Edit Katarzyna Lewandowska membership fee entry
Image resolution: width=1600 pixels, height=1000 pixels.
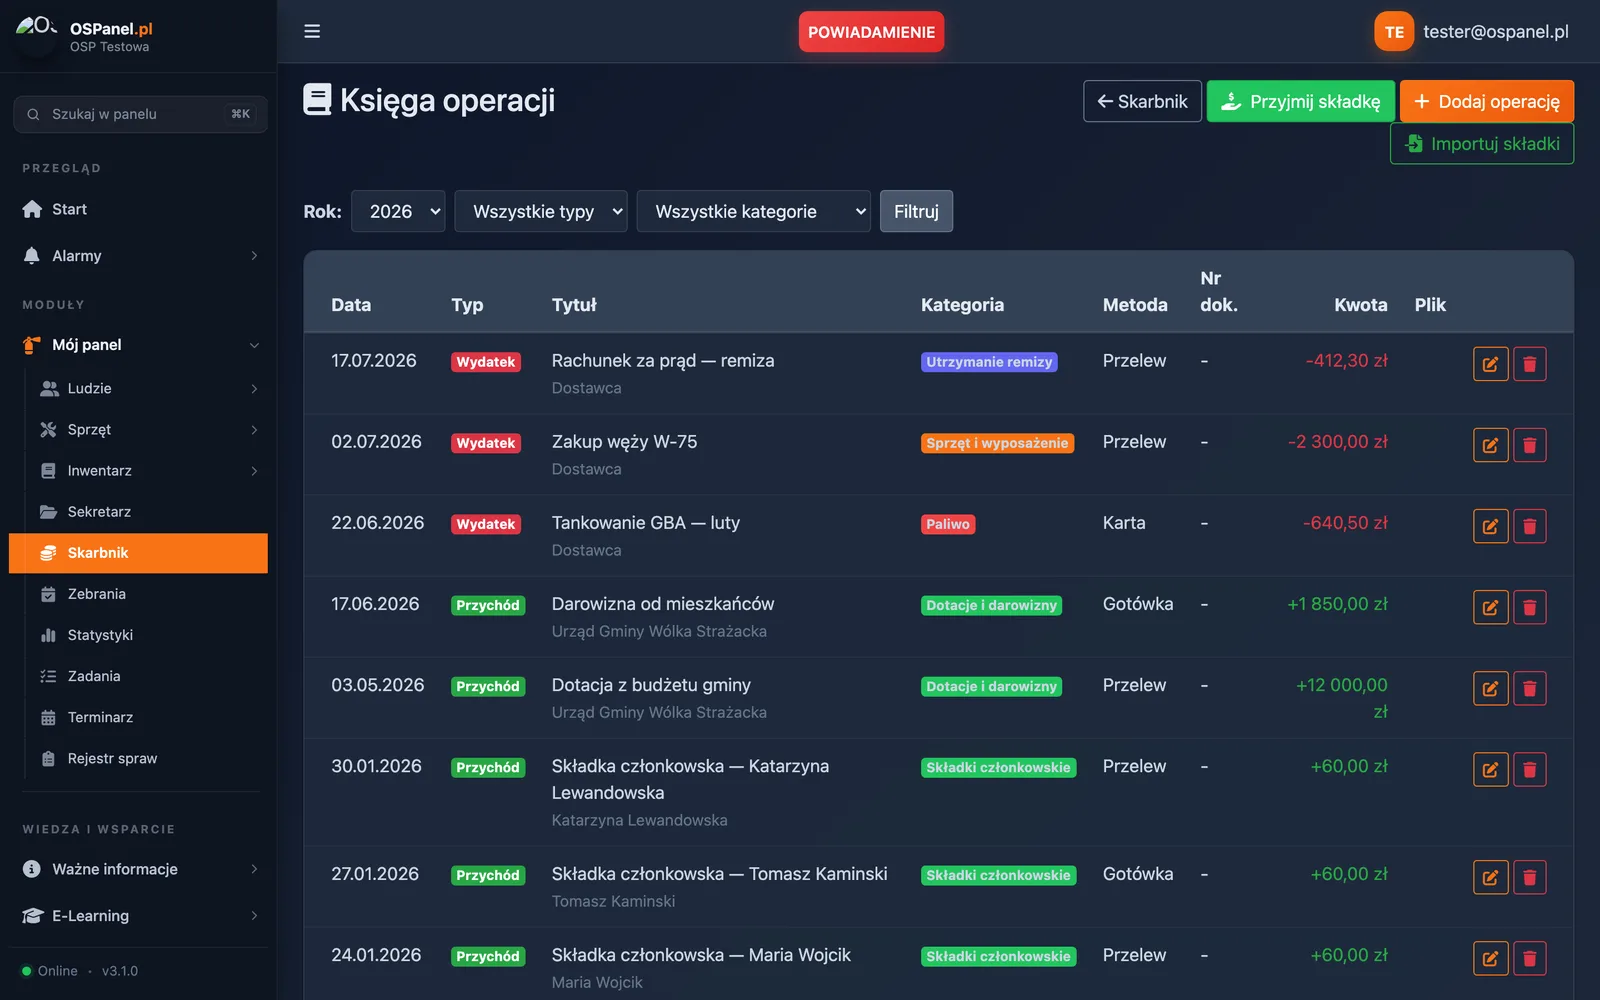point(1490,769)
